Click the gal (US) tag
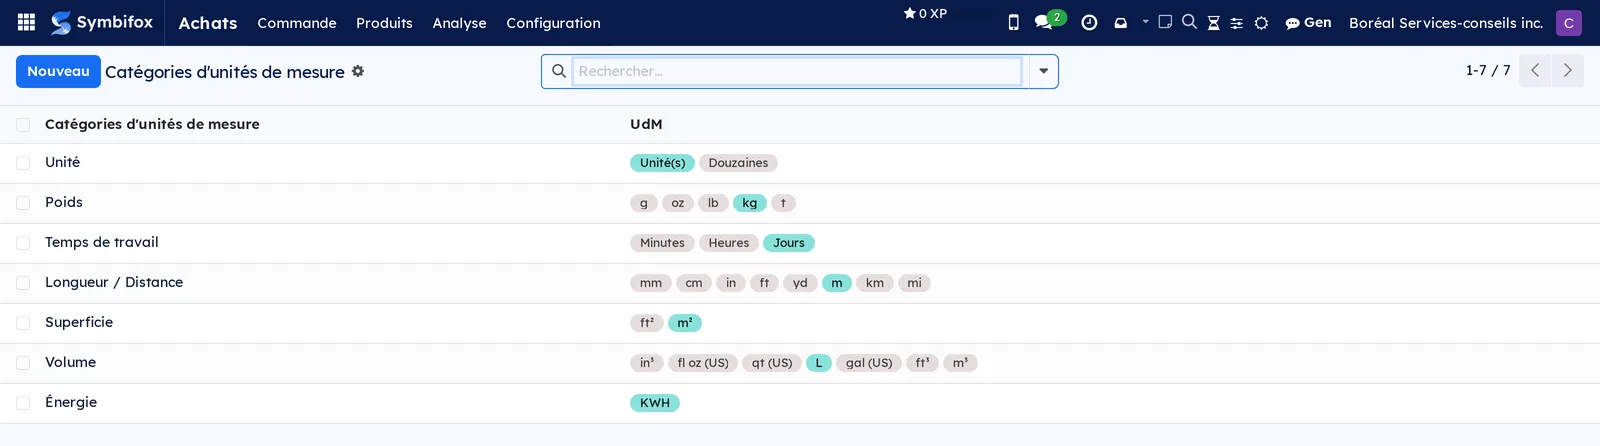 click(x=869, y=363)
